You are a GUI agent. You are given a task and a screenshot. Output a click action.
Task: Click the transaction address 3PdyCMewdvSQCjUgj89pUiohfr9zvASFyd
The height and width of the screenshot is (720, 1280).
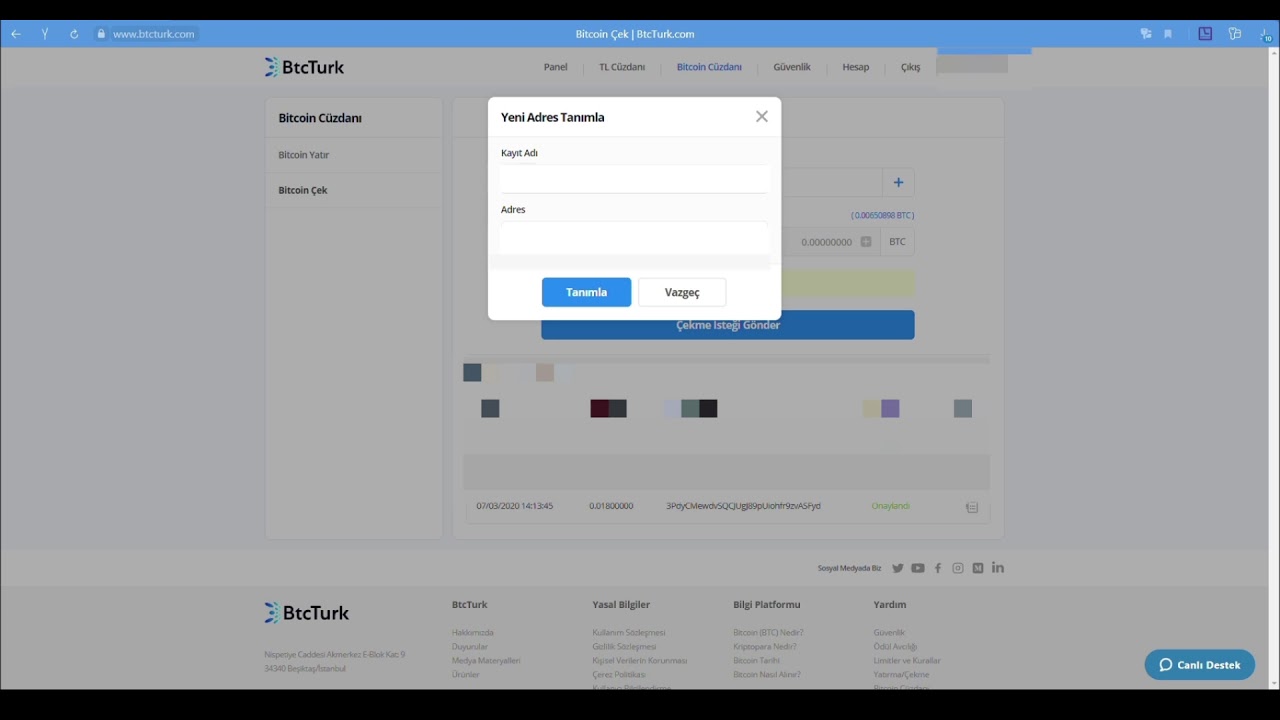(743, 506)
